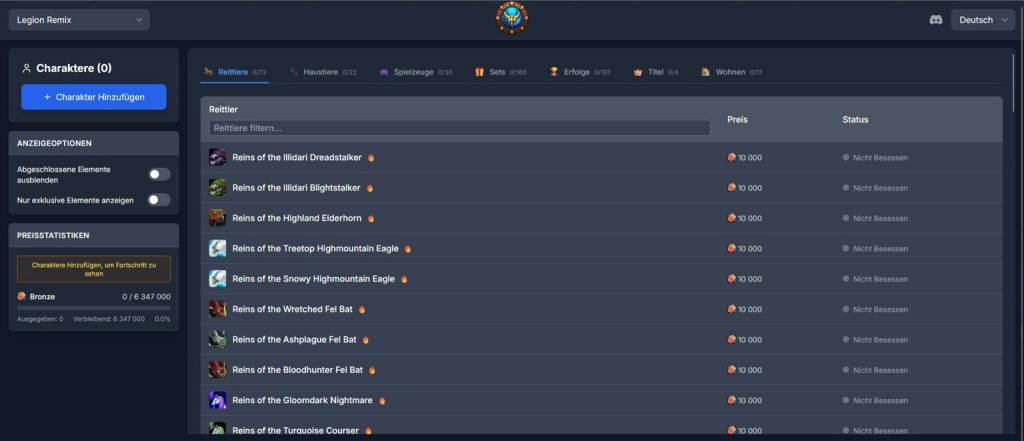
Task: Click the 'Reittiere filtern...' search field
Action: pyautogui.click(x=459, y=128)
